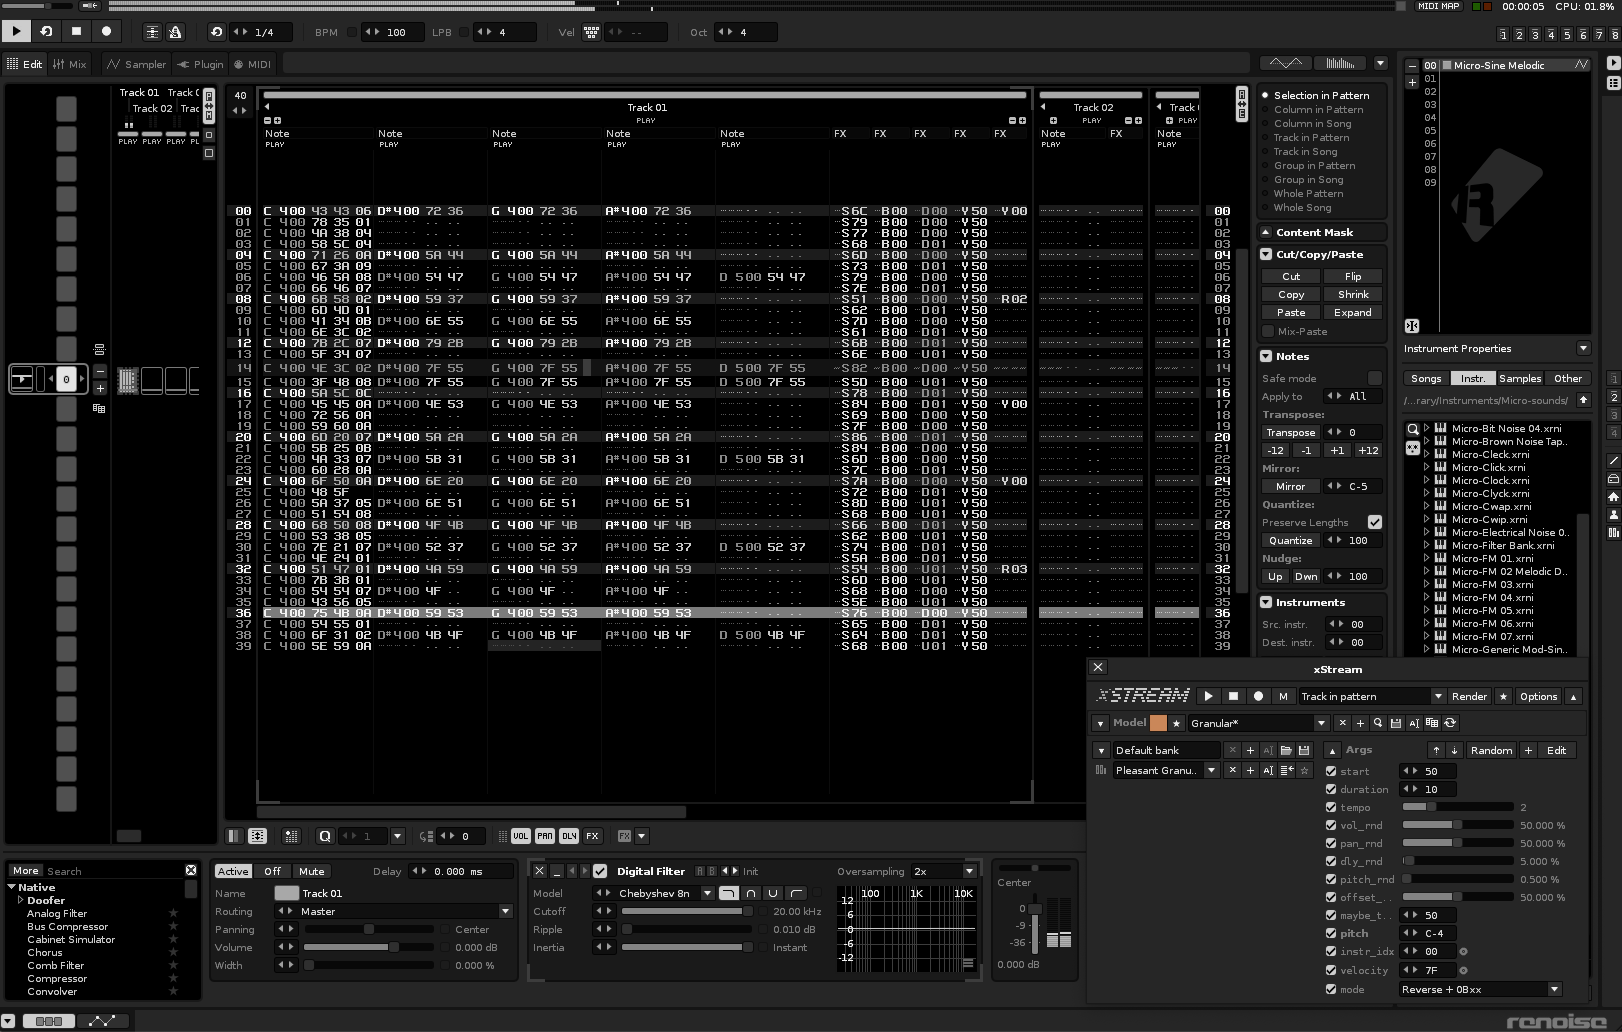This screenshot has width=1622, height=1032.
Task: Move xStream argument down arrow
Action: pyautogui.click(x=1454, y=750)
